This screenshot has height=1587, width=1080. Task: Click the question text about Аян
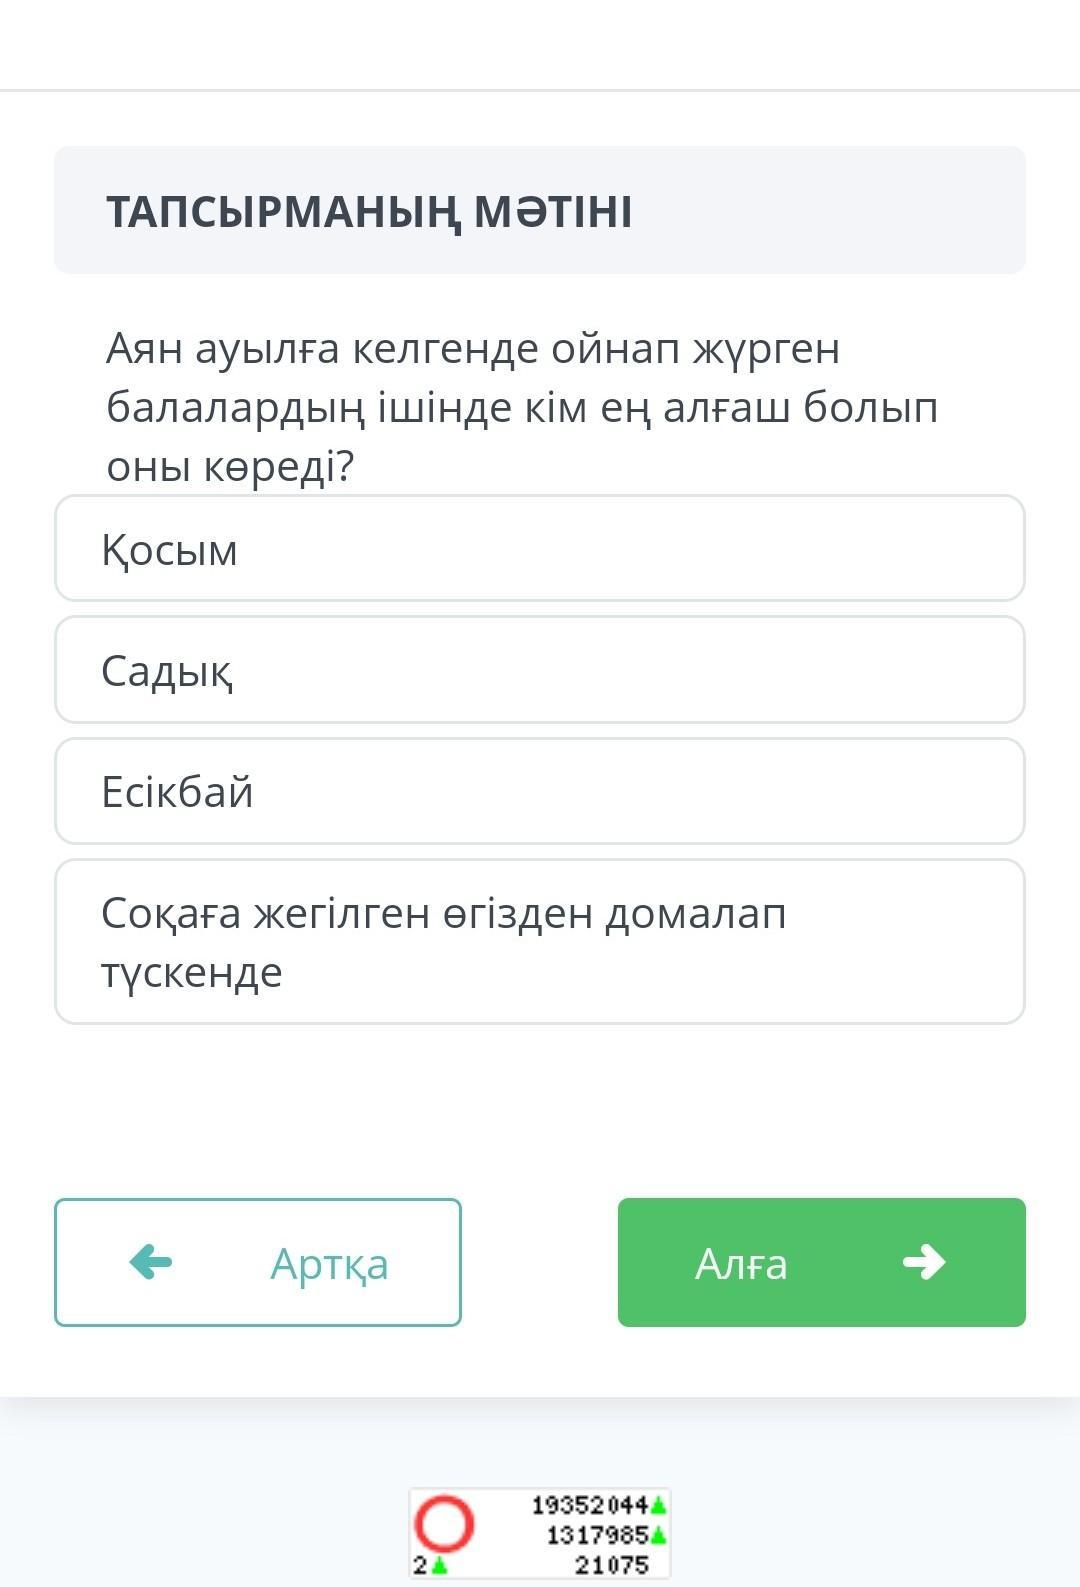pyautogui.click(x=522, y=406)
